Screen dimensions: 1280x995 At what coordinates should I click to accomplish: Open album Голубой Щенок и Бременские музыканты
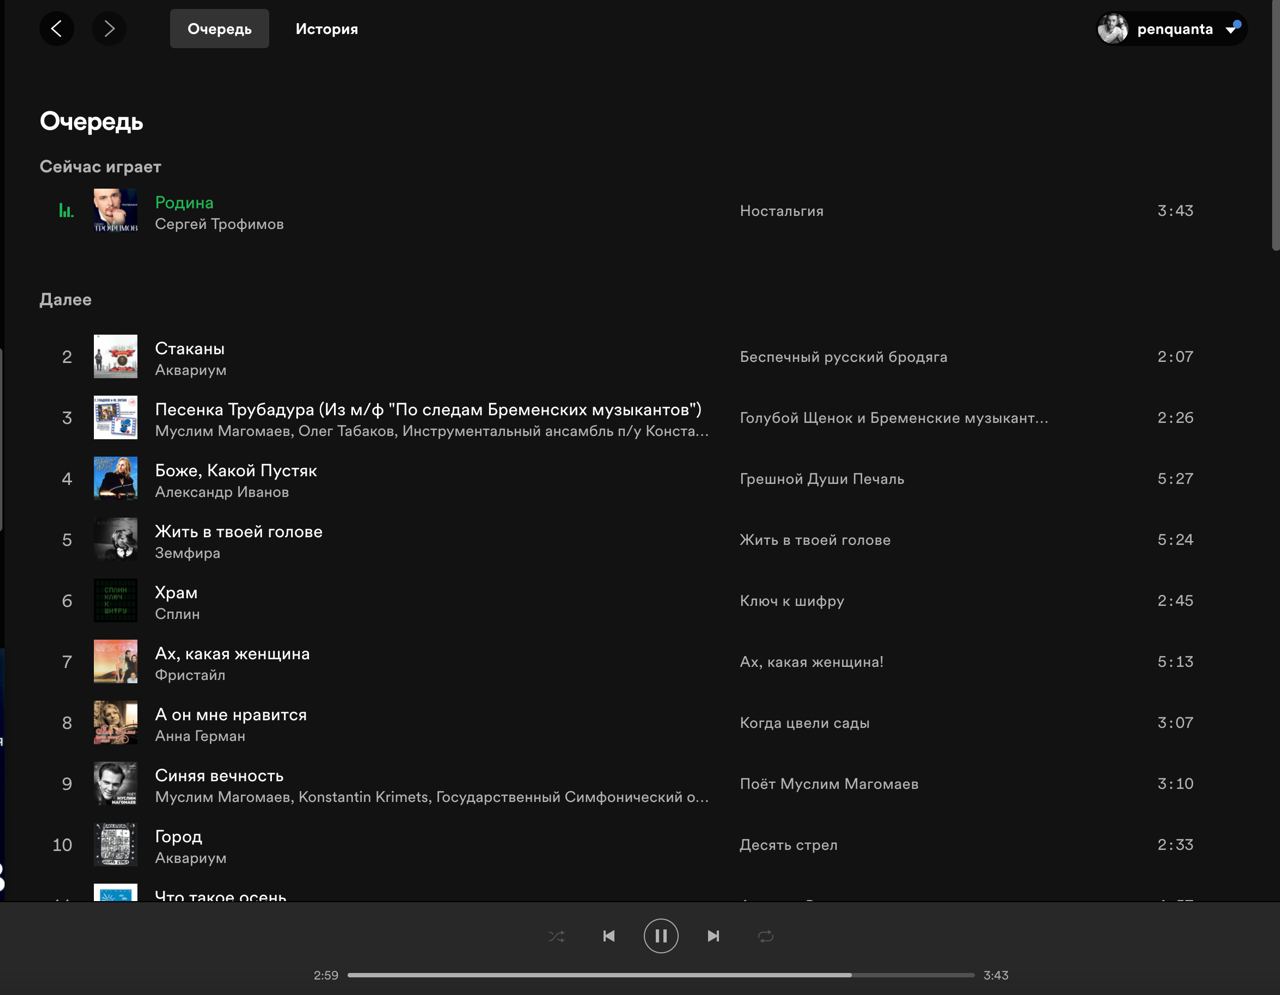tap(894, 418)
